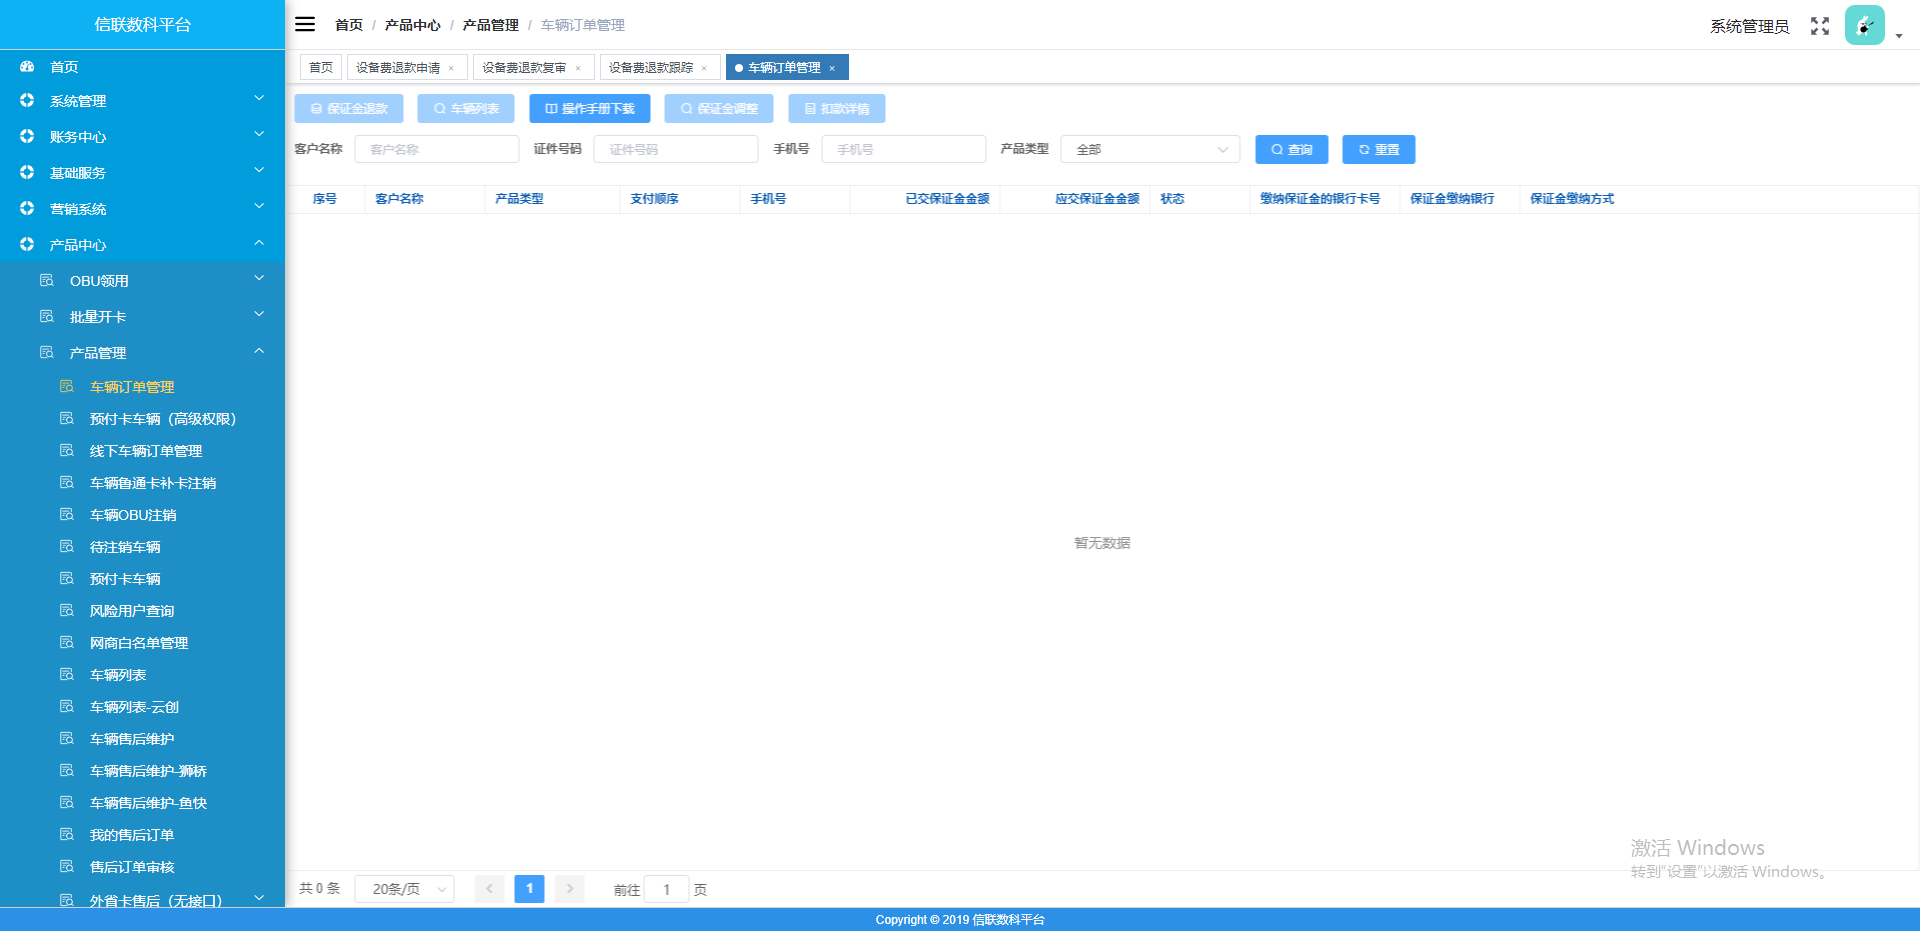Open the 产品类型 dropdown showing 全部
The width and height of the screenshot is (1920, 931).
(x=1150, y=149)
